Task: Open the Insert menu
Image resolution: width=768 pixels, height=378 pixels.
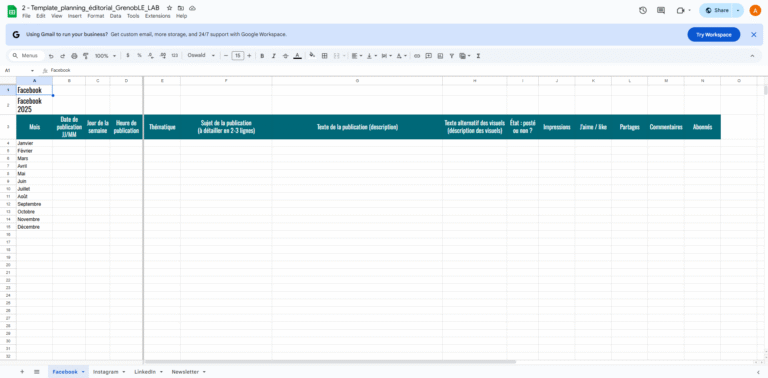Action: (75, 16)
